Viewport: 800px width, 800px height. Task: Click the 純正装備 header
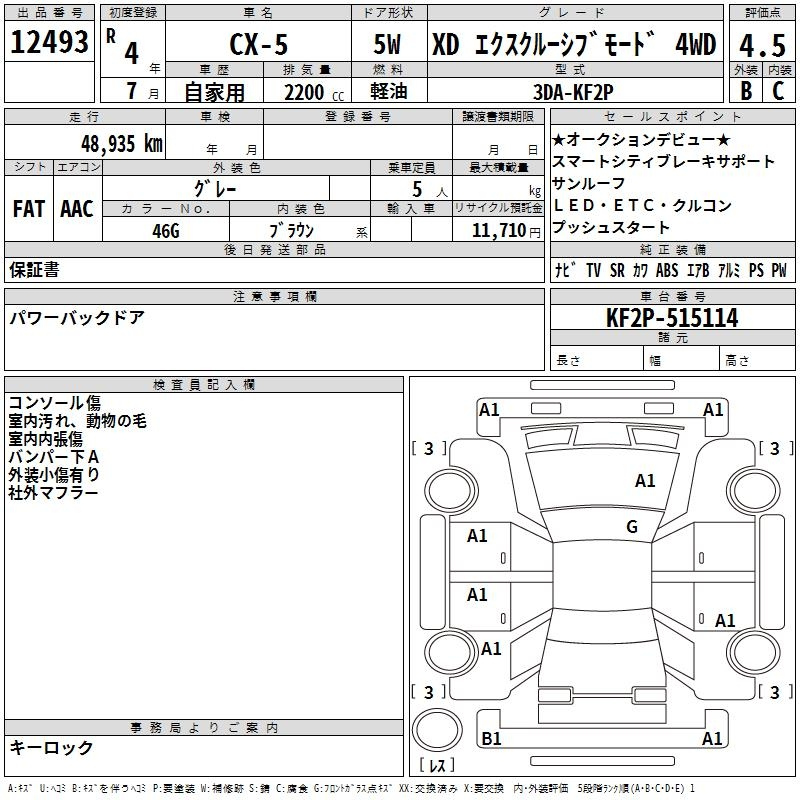672,249
